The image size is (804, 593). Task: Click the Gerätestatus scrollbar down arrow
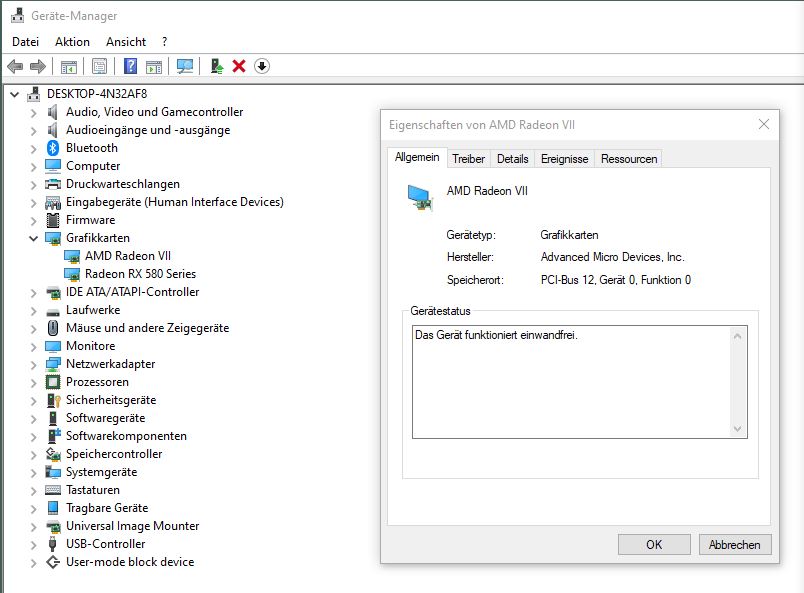[737, 429]
